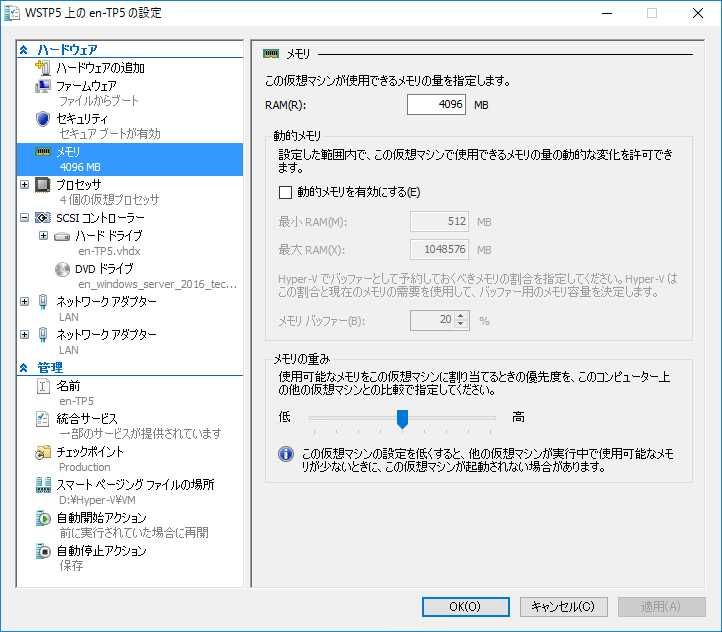This screenshot has width=722, height=632.
Task: Click セキュア ブートが有効 text
Action: [x=110, y=134]
